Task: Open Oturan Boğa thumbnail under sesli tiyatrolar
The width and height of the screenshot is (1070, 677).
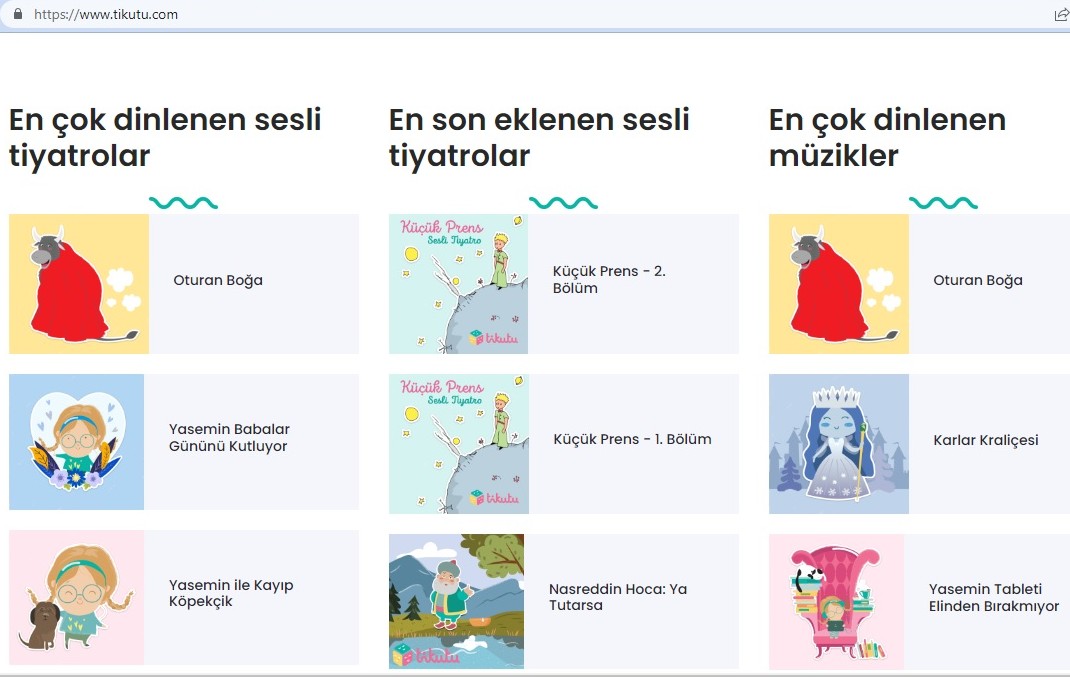Action: pyautogui.click(x=78, y=284)
